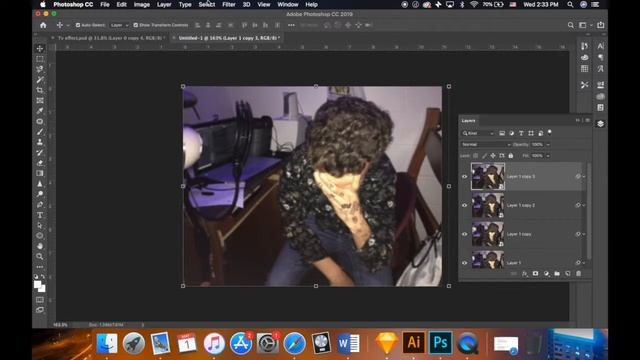Create new fill or adjustment layer

[x=546, y=273]
